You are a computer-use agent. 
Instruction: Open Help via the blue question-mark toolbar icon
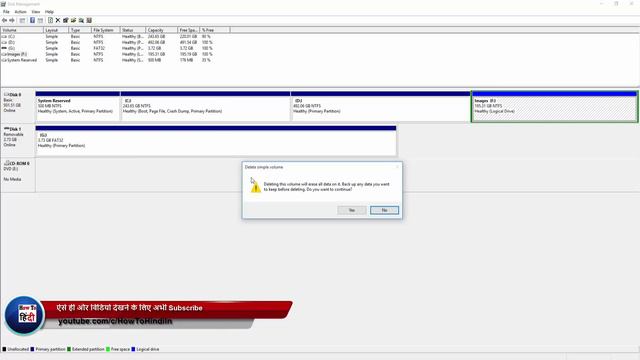pyautogui.click(x=32, y=20)
